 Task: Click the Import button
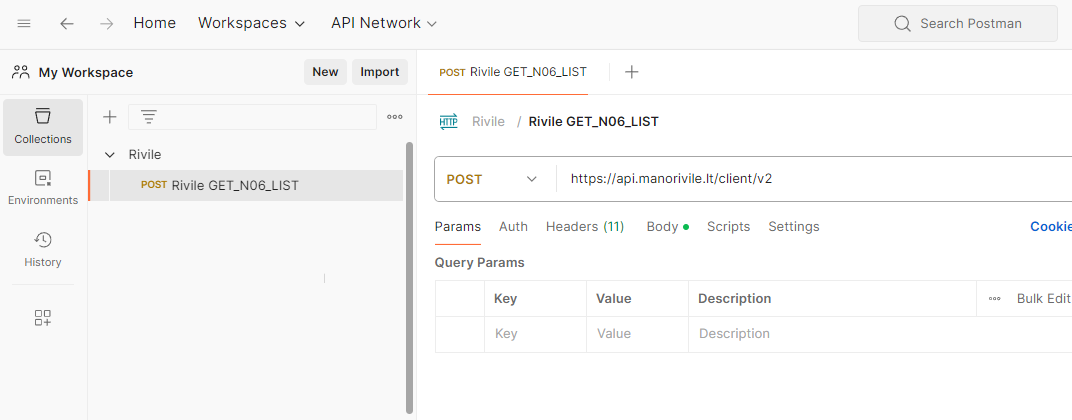click(380, 72)
